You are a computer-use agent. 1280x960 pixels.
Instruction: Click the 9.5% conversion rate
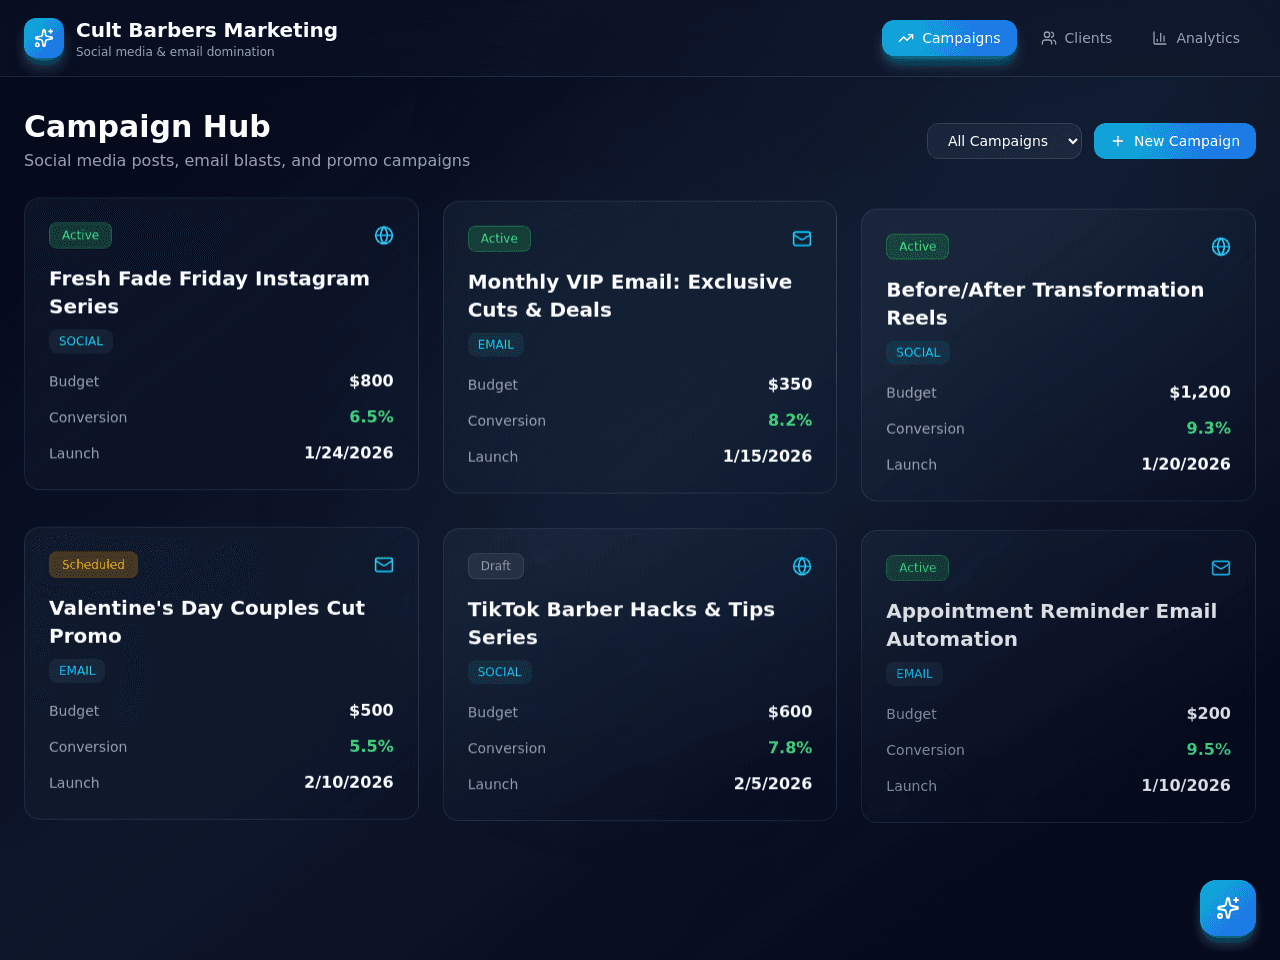pyautogui.click(x=1208, y=750)
